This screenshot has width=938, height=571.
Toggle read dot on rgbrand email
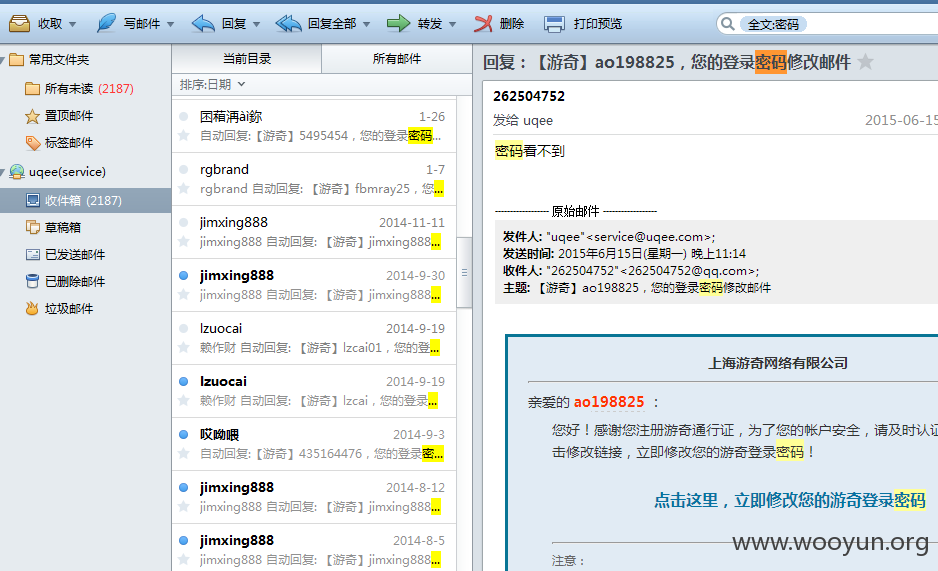[x=184, y=169]
